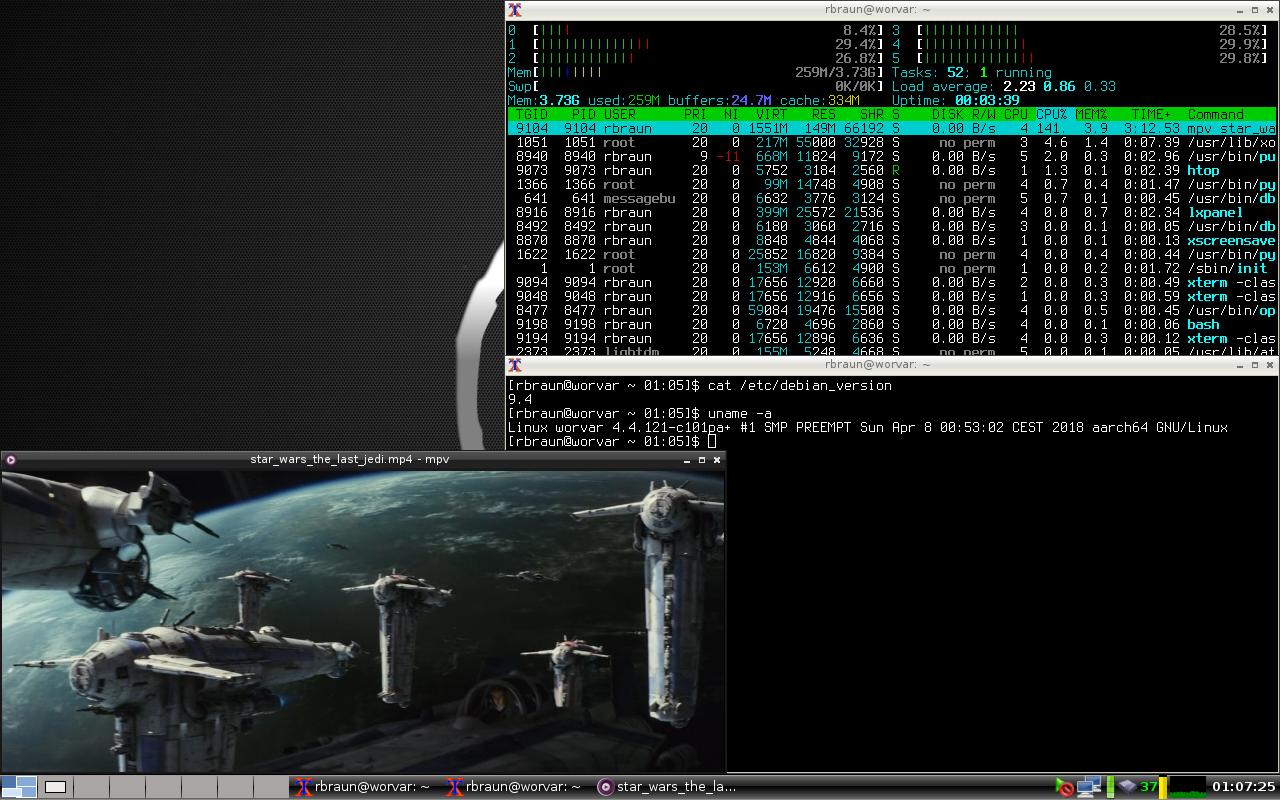Sort htop by the SHR column header
This screenshot has height=800, width=1280.
[x=872, y=114]
